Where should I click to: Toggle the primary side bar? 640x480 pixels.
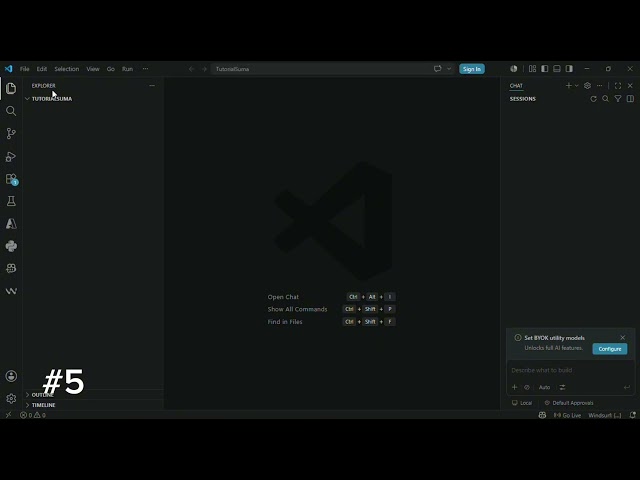(x=544, y=69)
